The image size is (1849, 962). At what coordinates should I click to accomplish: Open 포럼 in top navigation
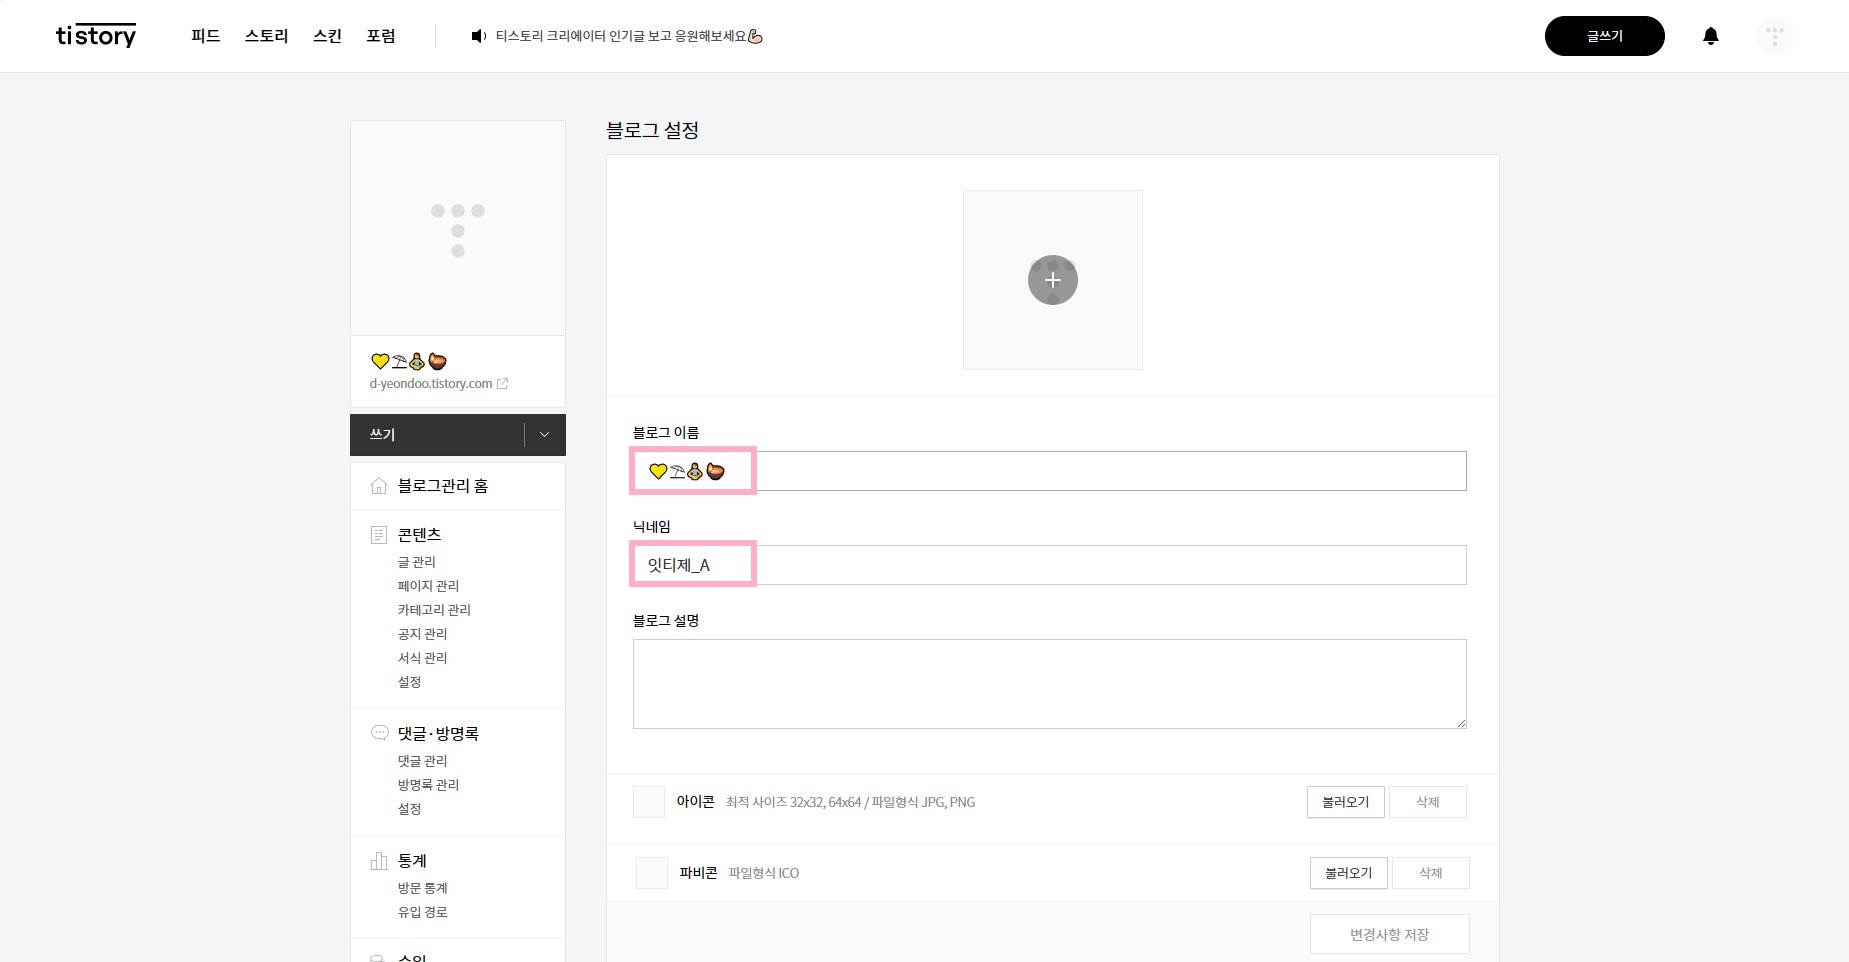pyautogui.click(x=381, y=36)
